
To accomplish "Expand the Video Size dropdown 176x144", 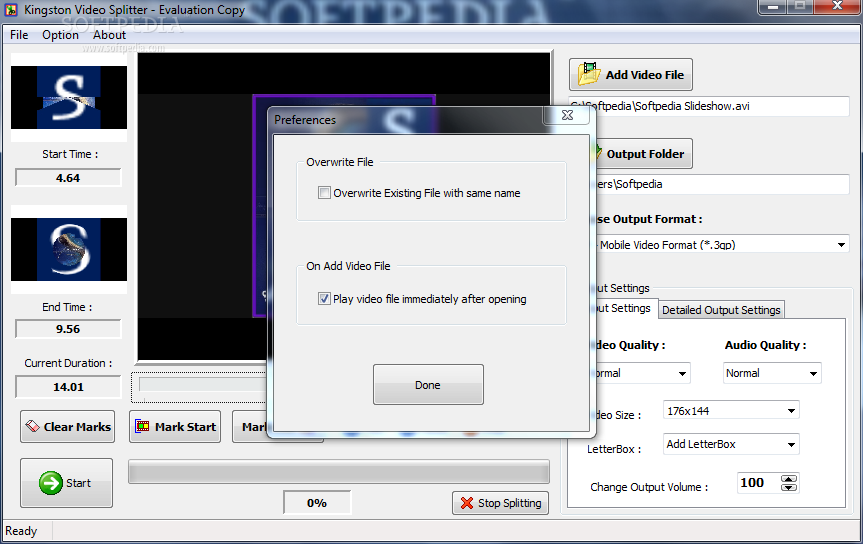I will pyautogui.click(x=791, y=411).
